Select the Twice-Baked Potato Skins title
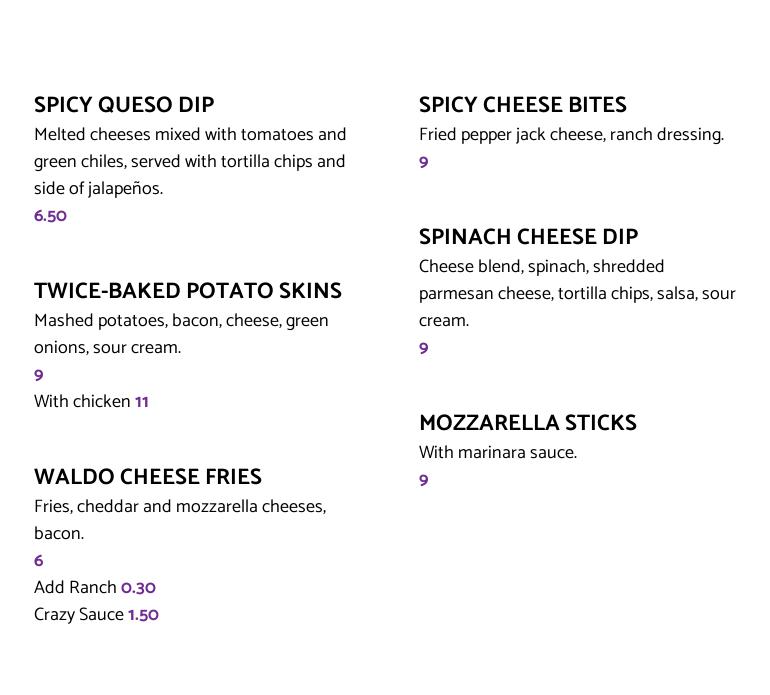This screenshot has width=770, height=695. click(x=188, y=291)
